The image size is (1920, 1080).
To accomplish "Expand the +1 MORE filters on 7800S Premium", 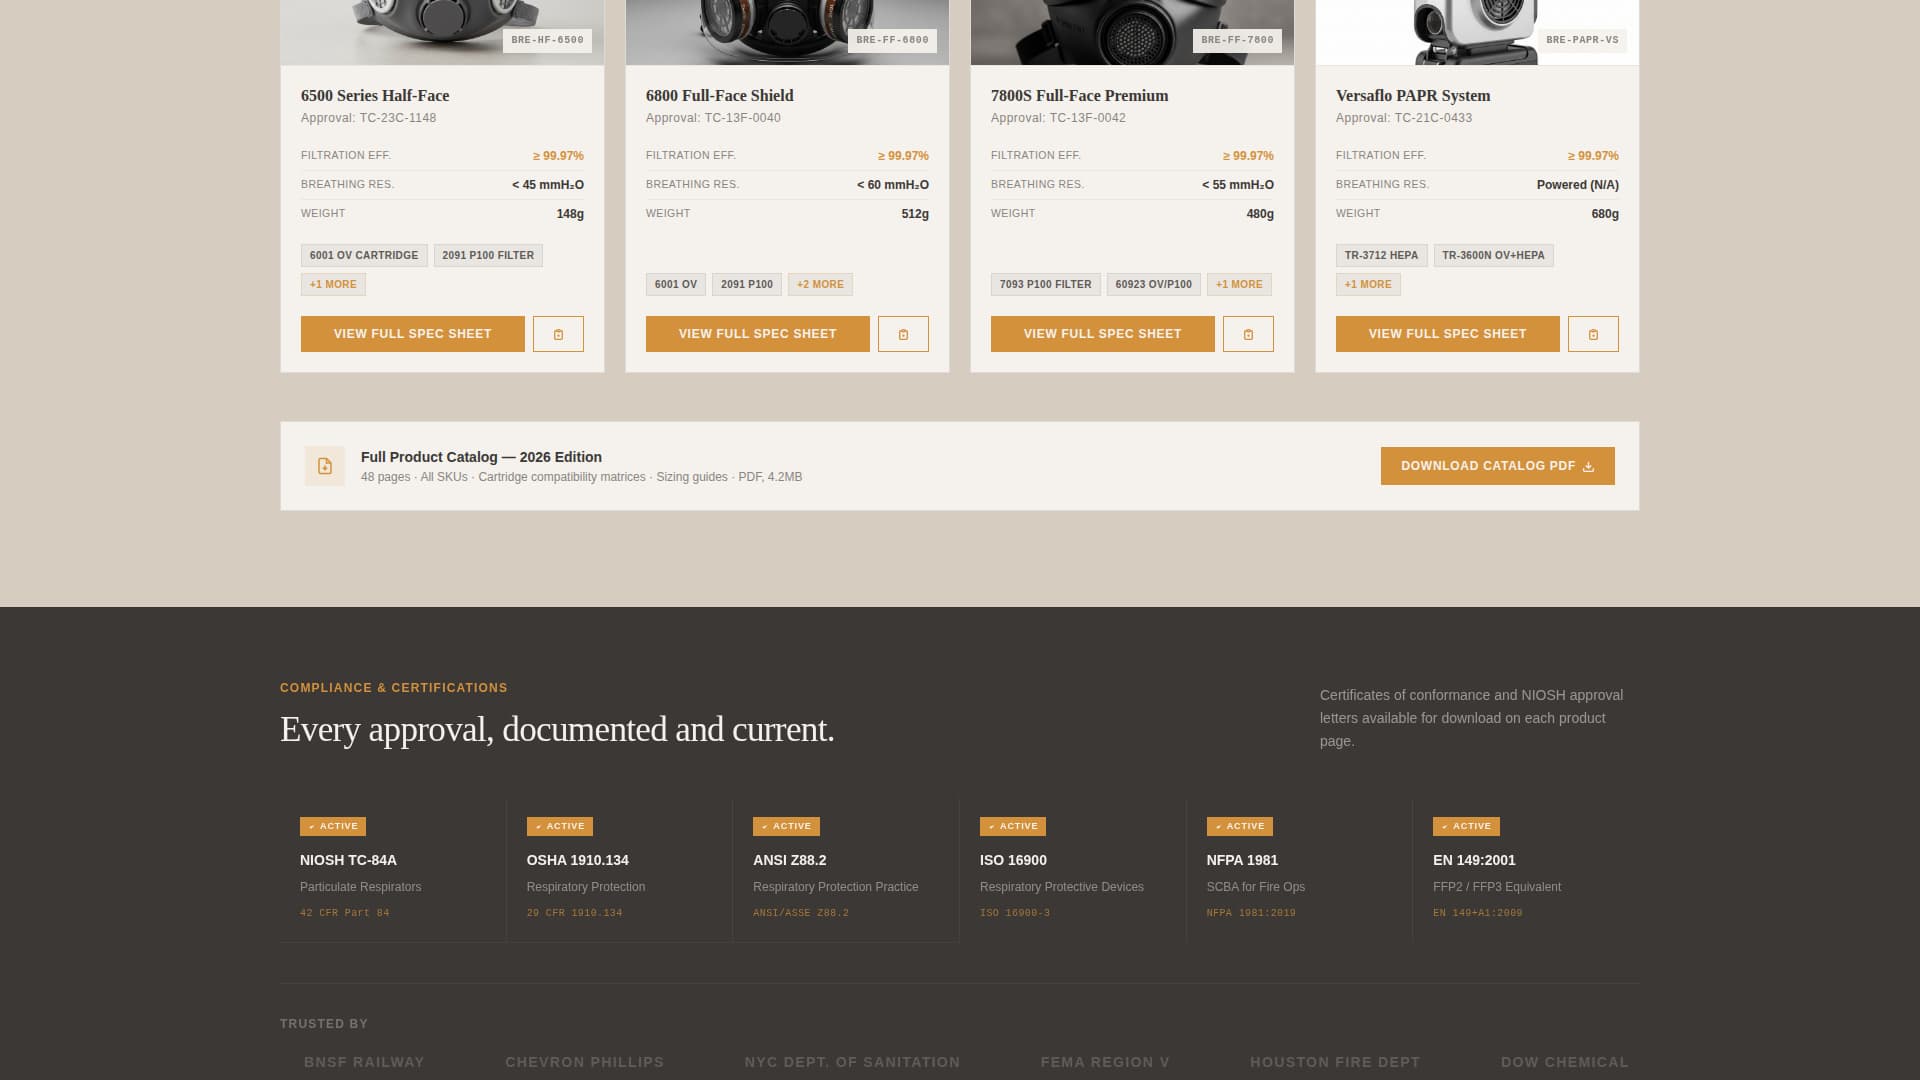I will tap(1239, 284).
